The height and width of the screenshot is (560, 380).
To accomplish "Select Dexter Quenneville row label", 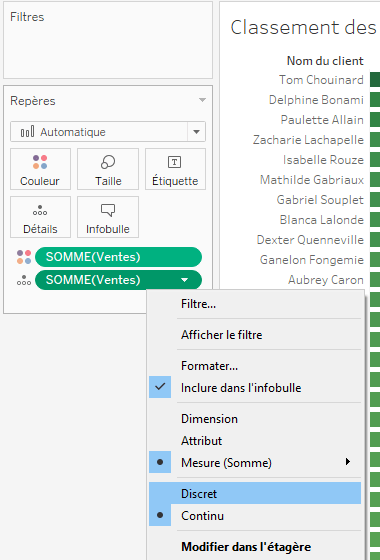I will [x=310, y=240].
